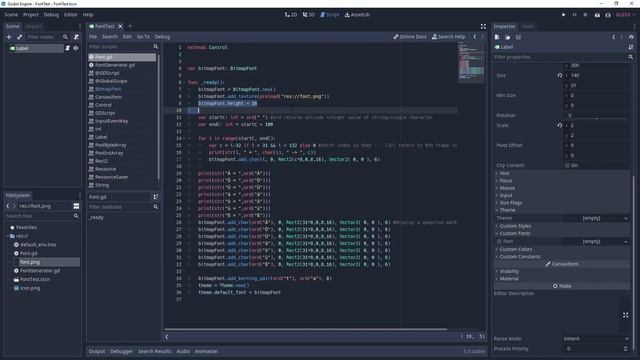Viewport: 640px width, 360px height.
Task: Click the instance scene link icon
Action: [x=20, y=37]
